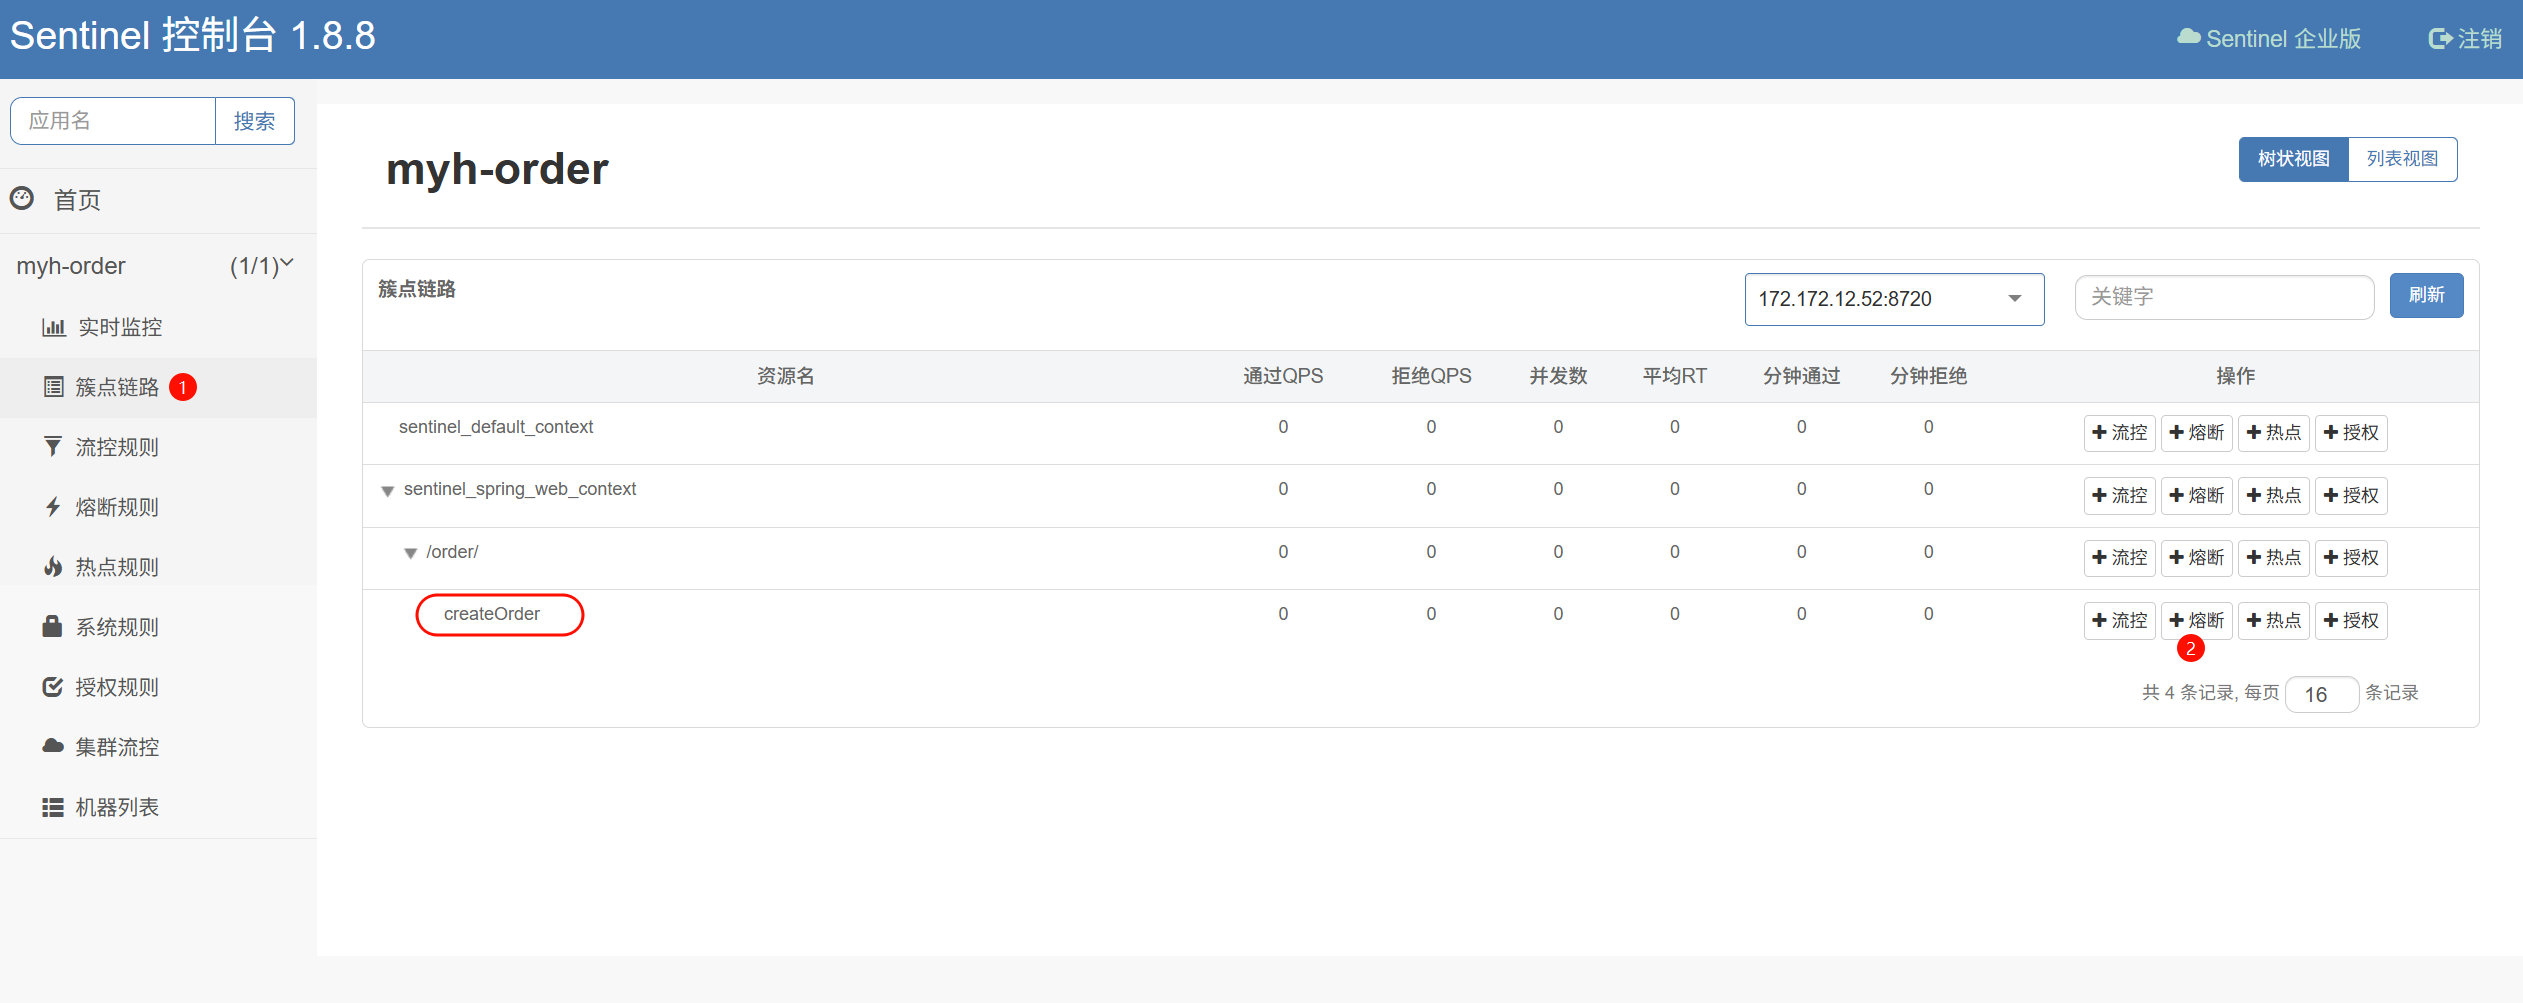Viewport: 2523px width, 1003px height.
Task: Switch to 树状视图 tree view
Action: (2293, 159)
